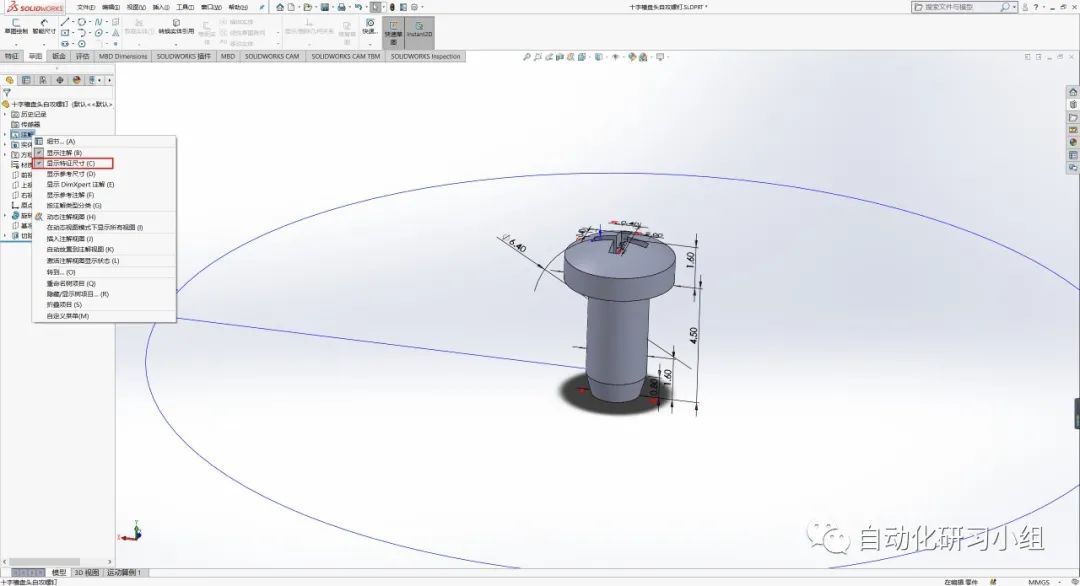Open SOLIDWORKS Resources home tab in task pane
The height and width of the screenshot is (586, 1080).
[x=1073, y=92]
